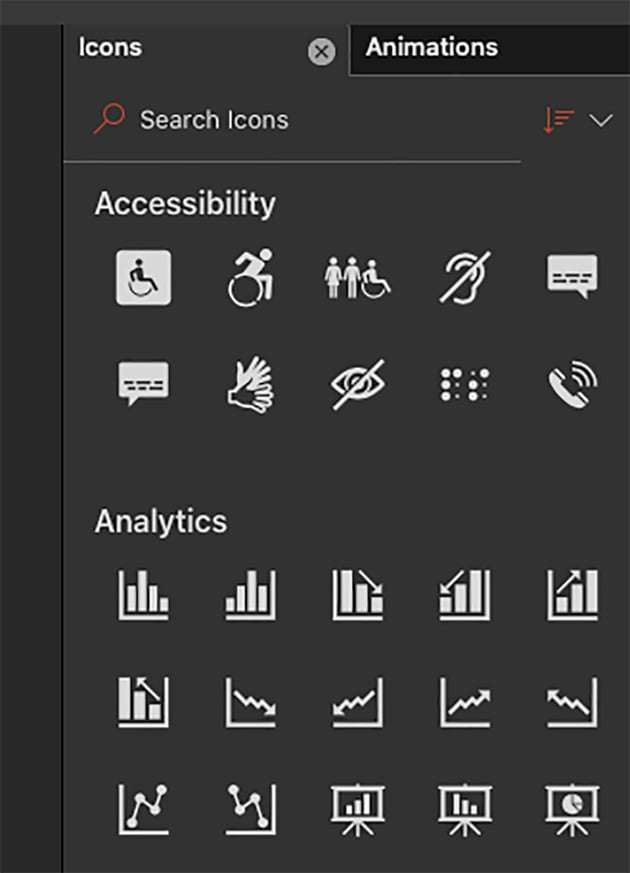The width and height of the screenshot is (630, 873).
Task: Pick the crossed-out ear hearing impaired icon
Action: (465, 277)
